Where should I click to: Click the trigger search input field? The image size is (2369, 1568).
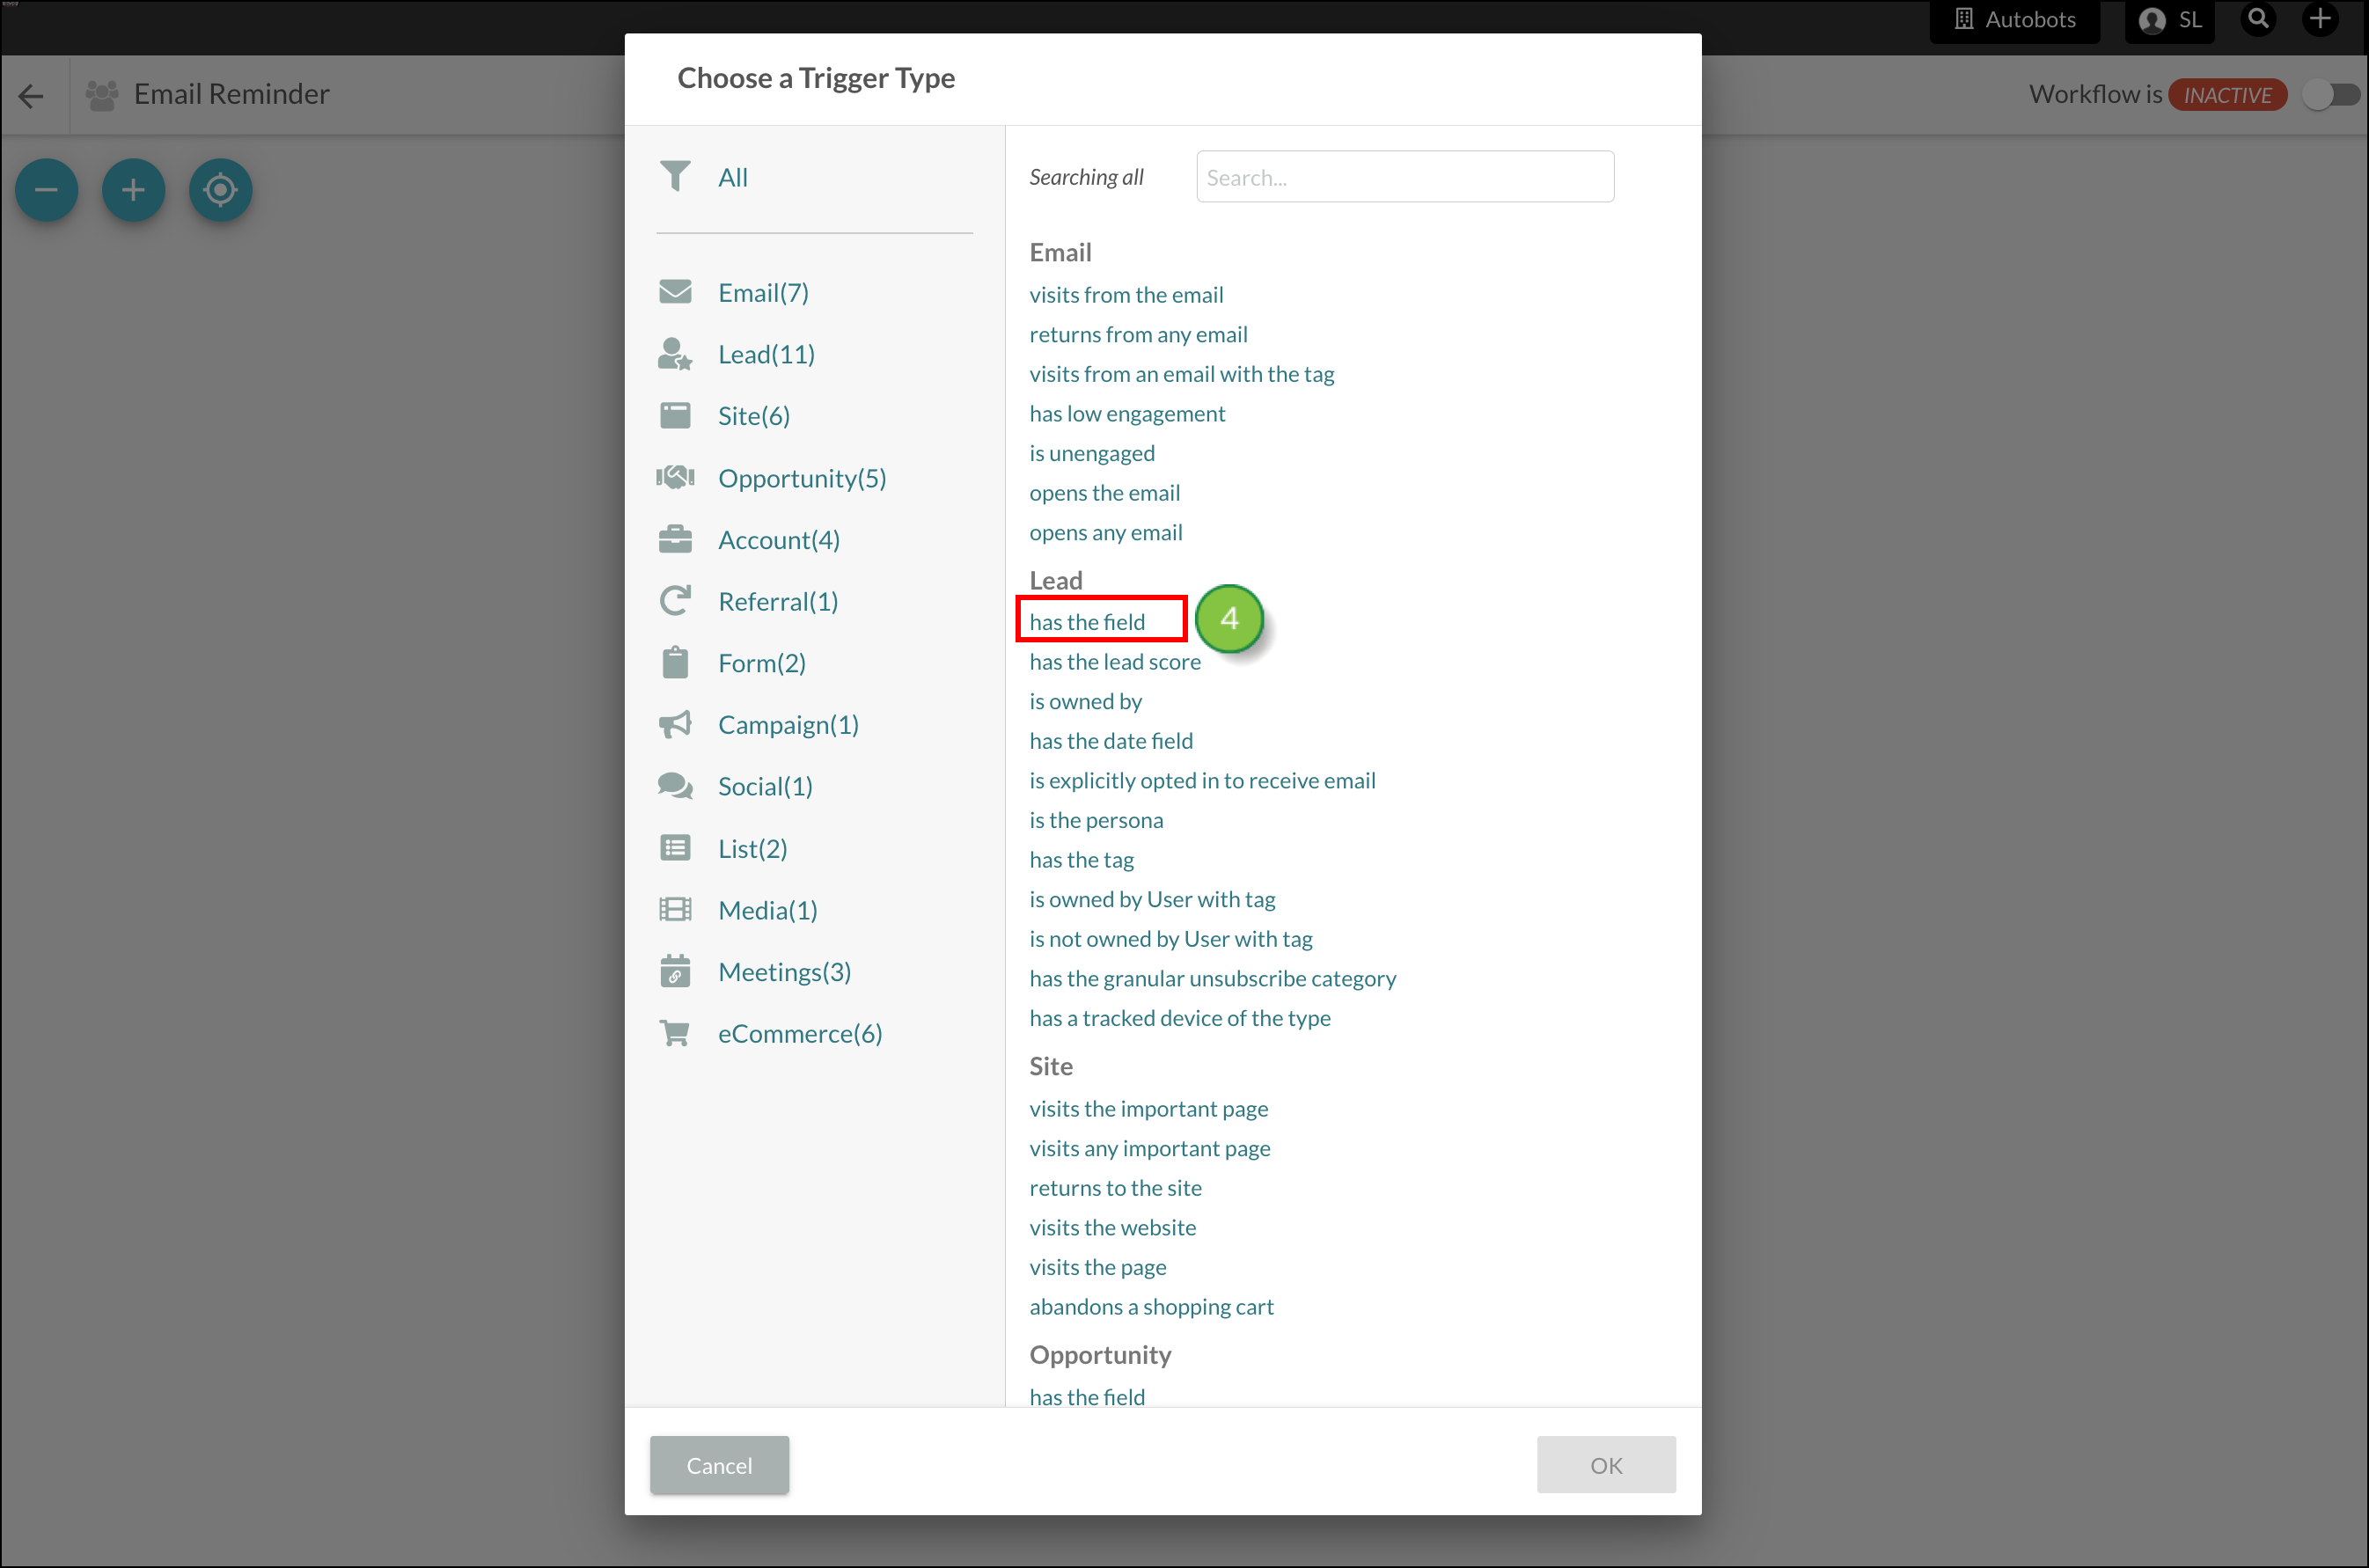pyautogui.click(x=1404, y=176)
